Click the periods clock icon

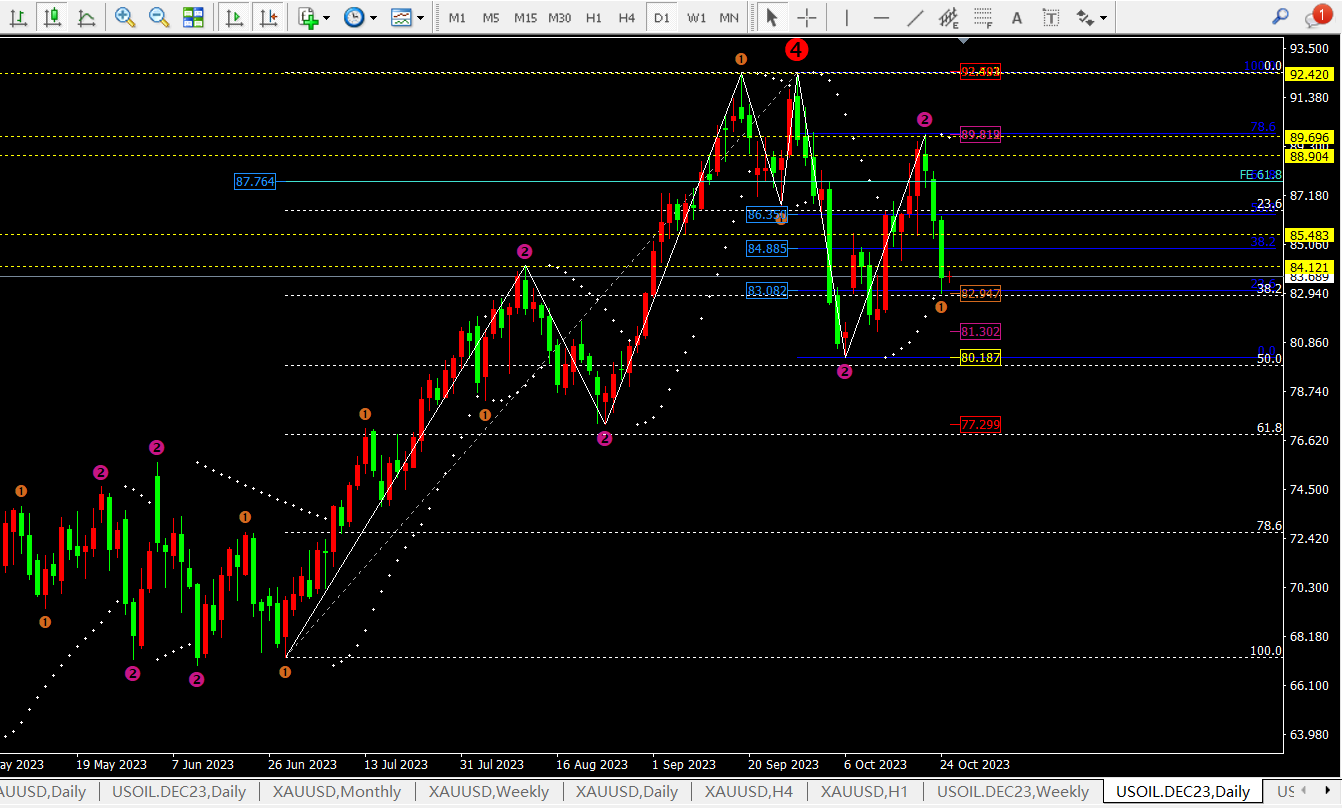pos(354,17)
